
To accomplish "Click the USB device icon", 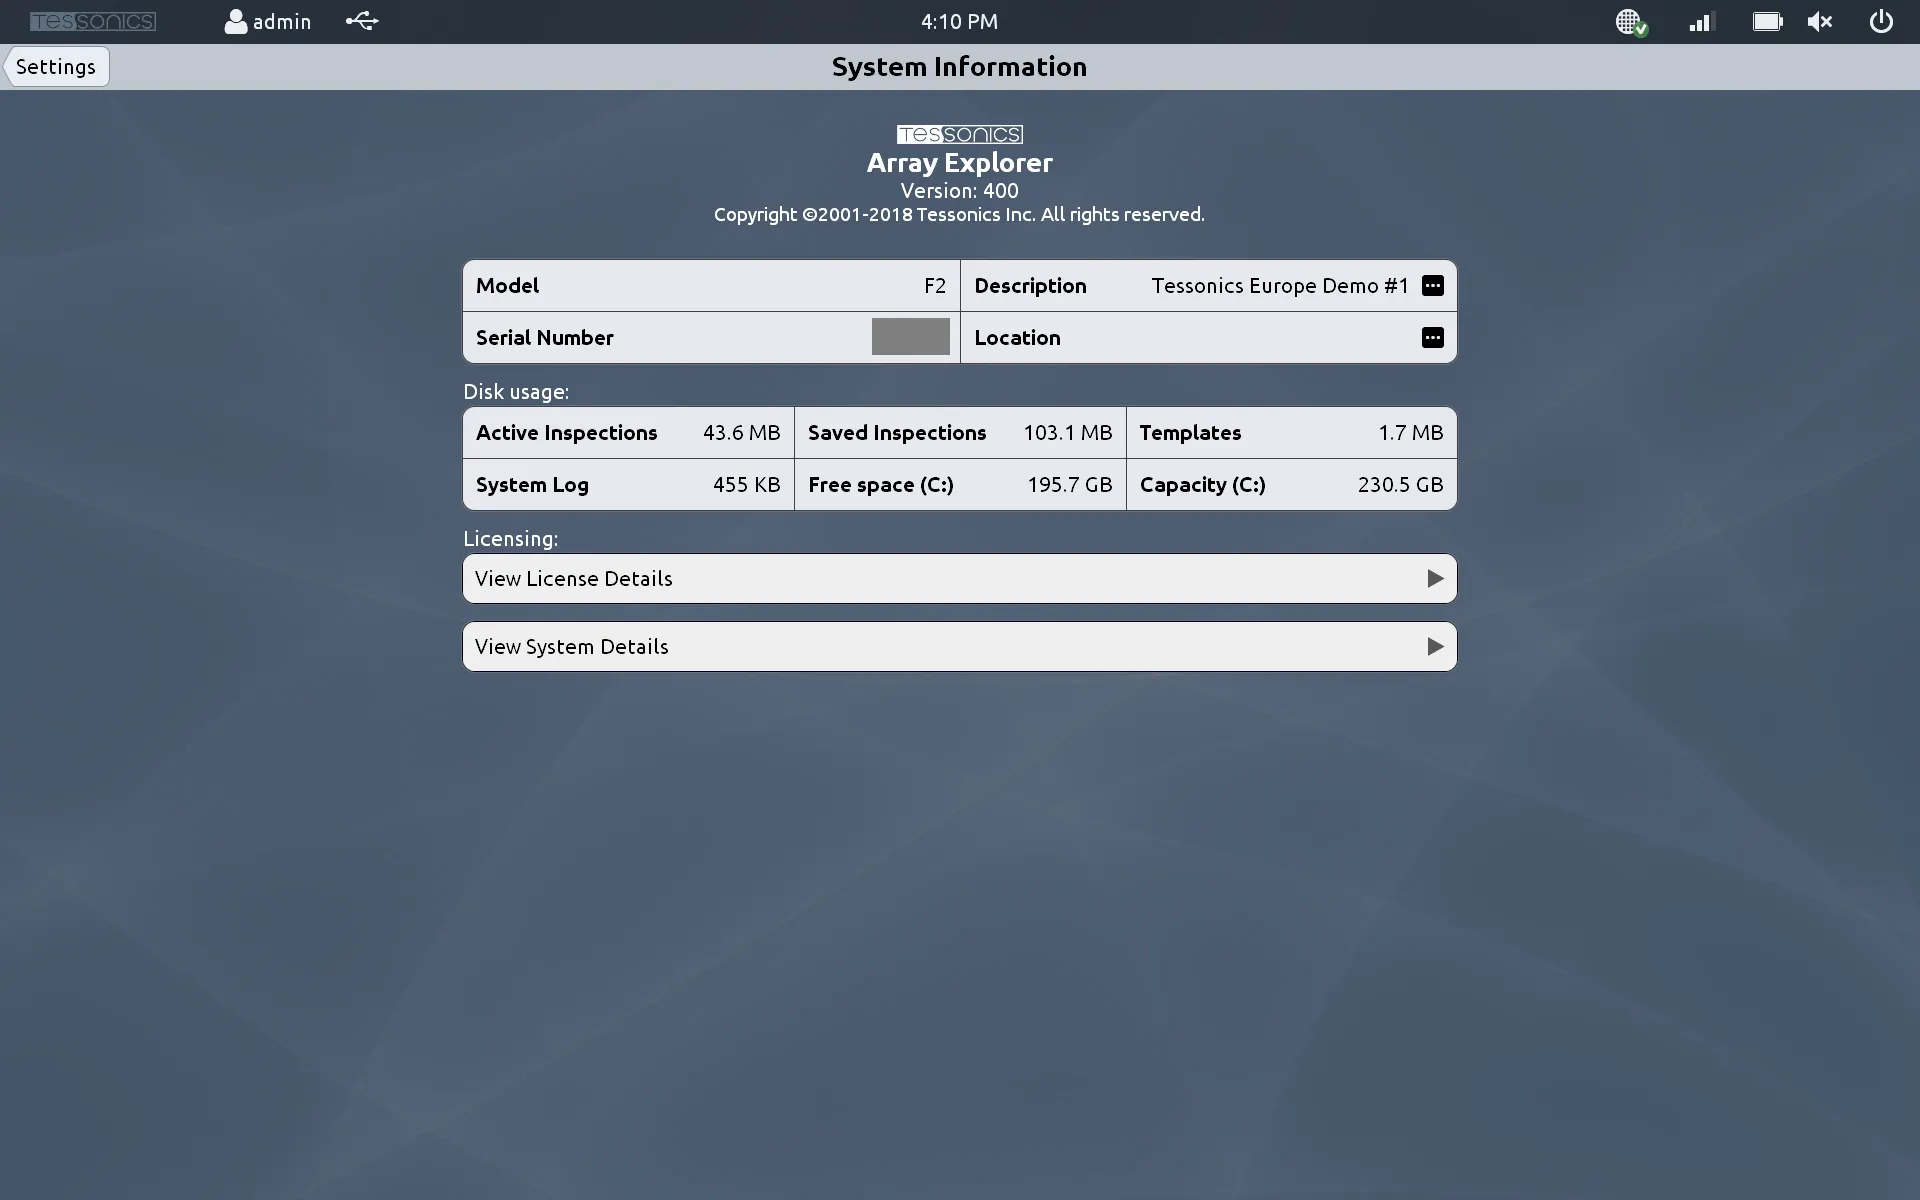I will [x=361, y=21].
